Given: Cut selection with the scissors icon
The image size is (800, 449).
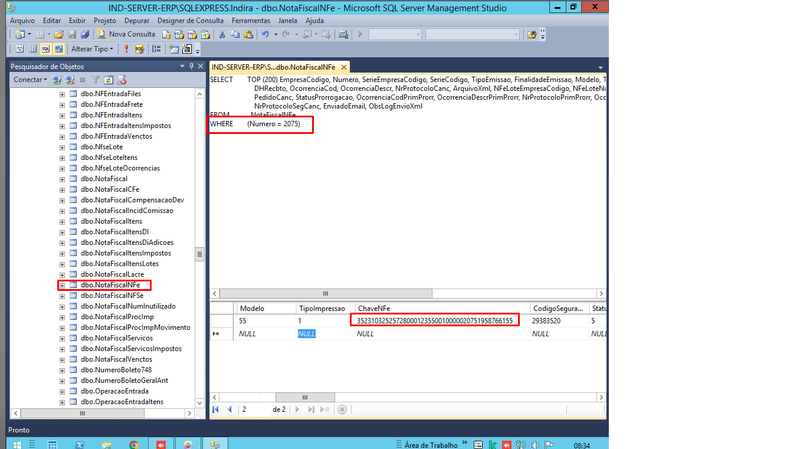Looking at the screenshot, I should click(222, 34).
